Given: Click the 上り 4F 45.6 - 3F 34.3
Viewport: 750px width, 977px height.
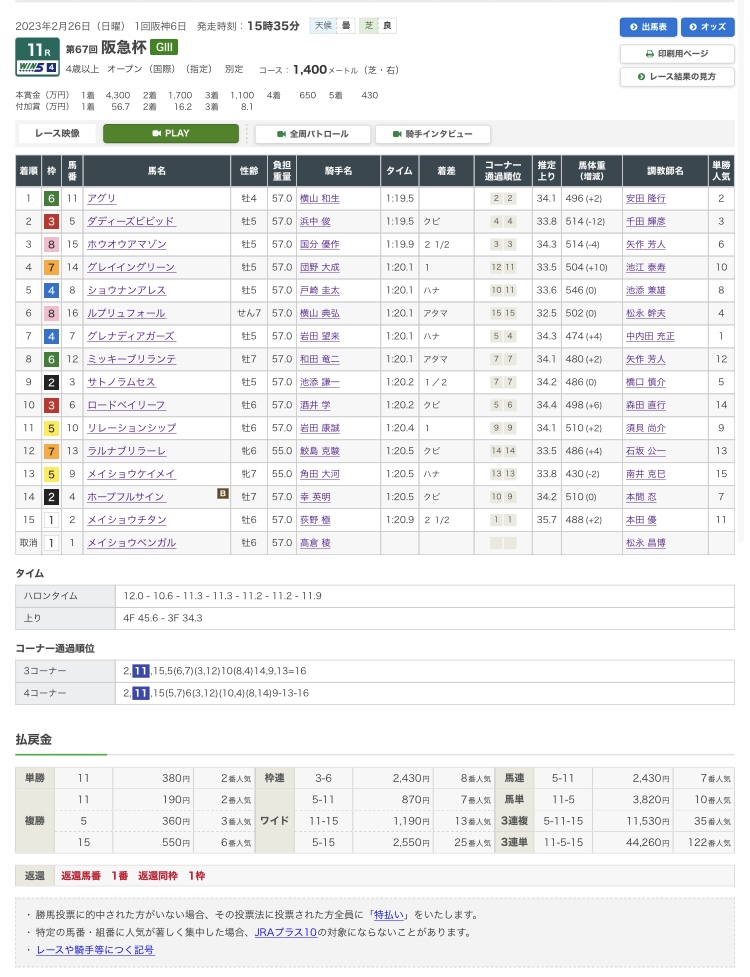Looking at the screenshot, I should (x=163, y=618).
